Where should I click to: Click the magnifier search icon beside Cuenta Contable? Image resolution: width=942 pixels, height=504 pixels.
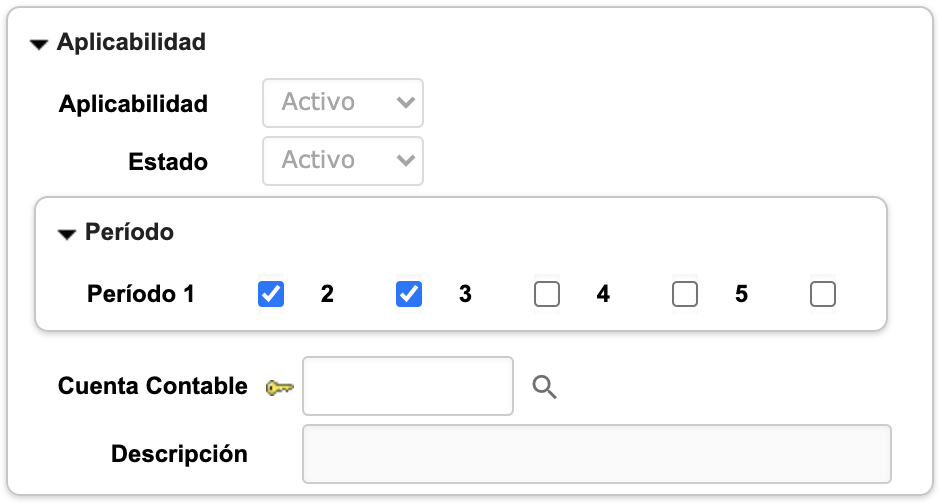pyautogui.click(x=544, y=387)
